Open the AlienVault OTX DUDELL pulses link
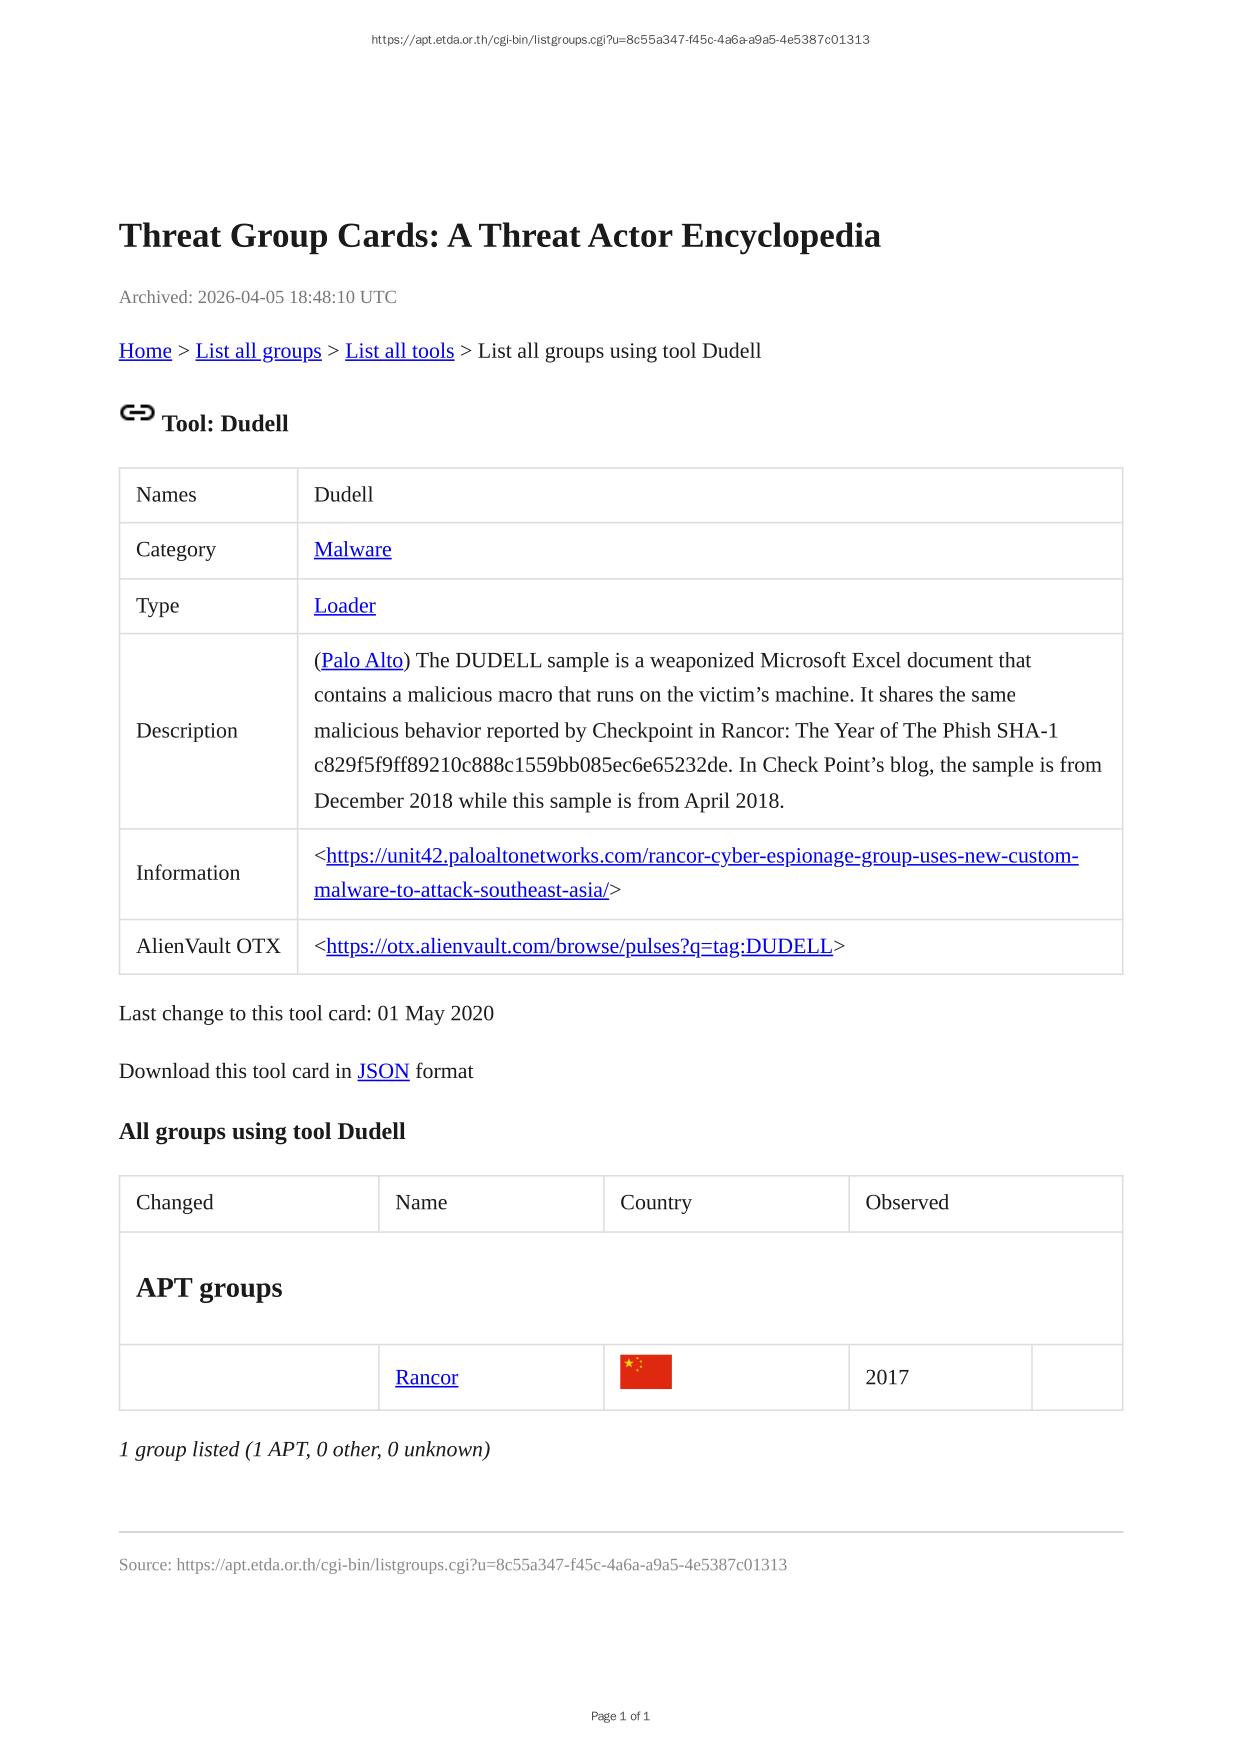The image size is (1242, 1756). (579, 946)
